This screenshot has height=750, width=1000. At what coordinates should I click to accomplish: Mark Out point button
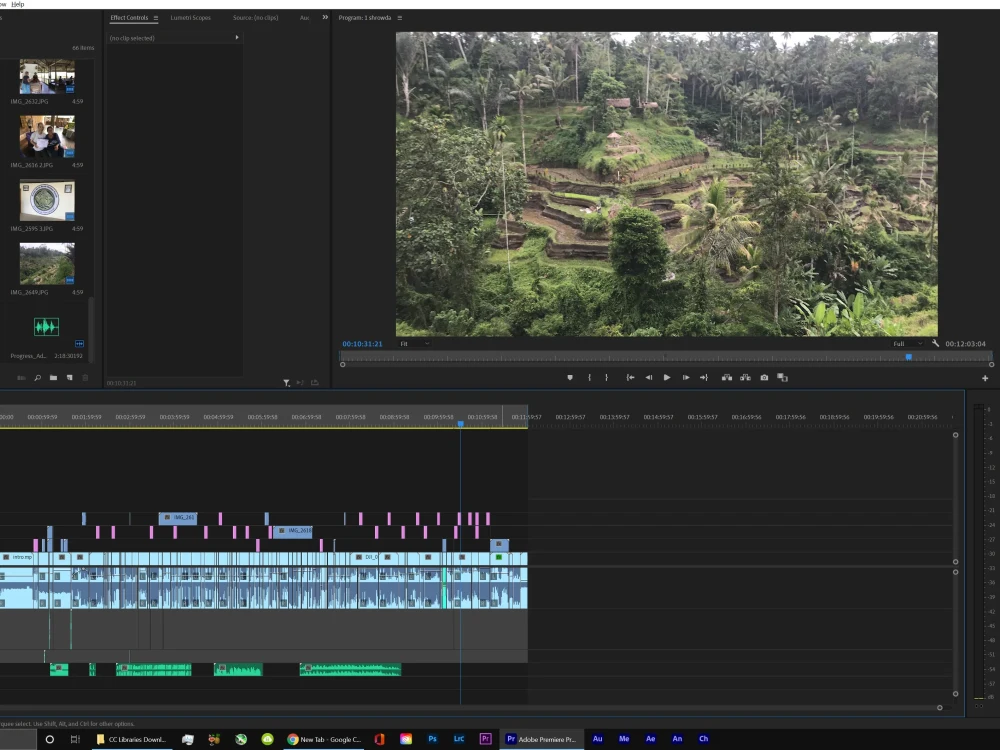pos(607,378)
